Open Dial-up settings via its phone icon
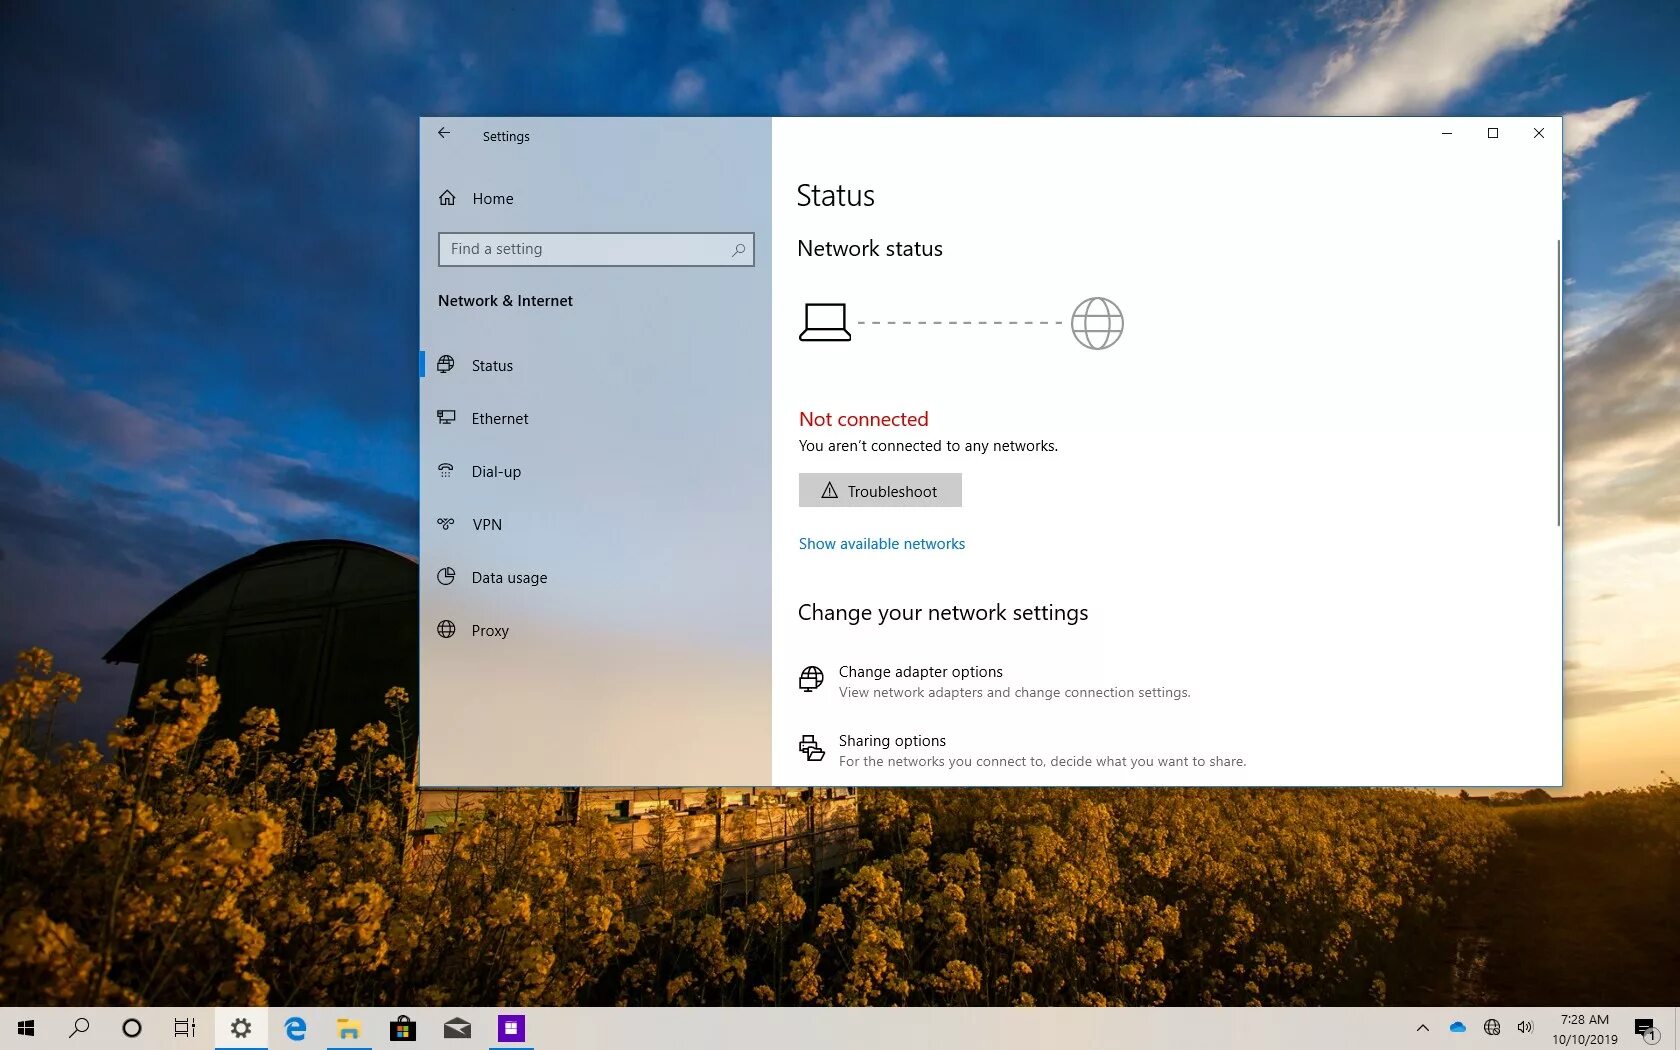 (x=448, y=471)
